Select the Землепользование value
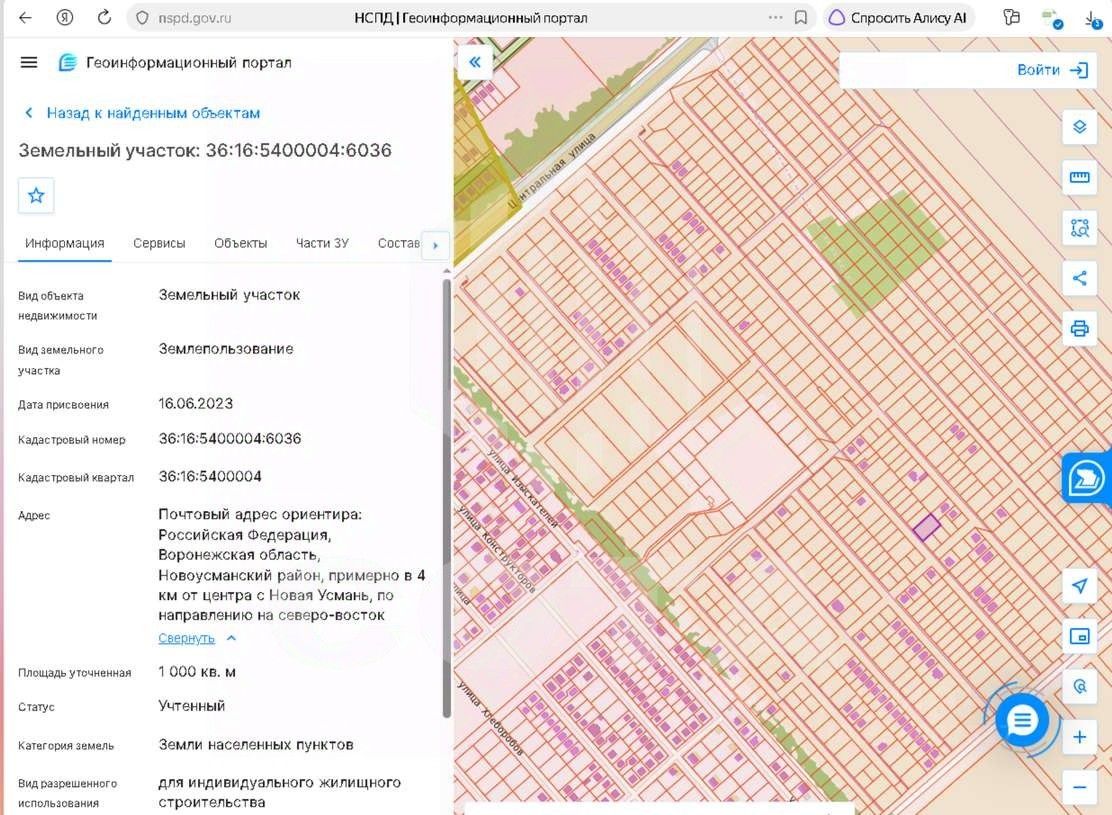This screenshot has width=1112, height=815. coord(226,349)
